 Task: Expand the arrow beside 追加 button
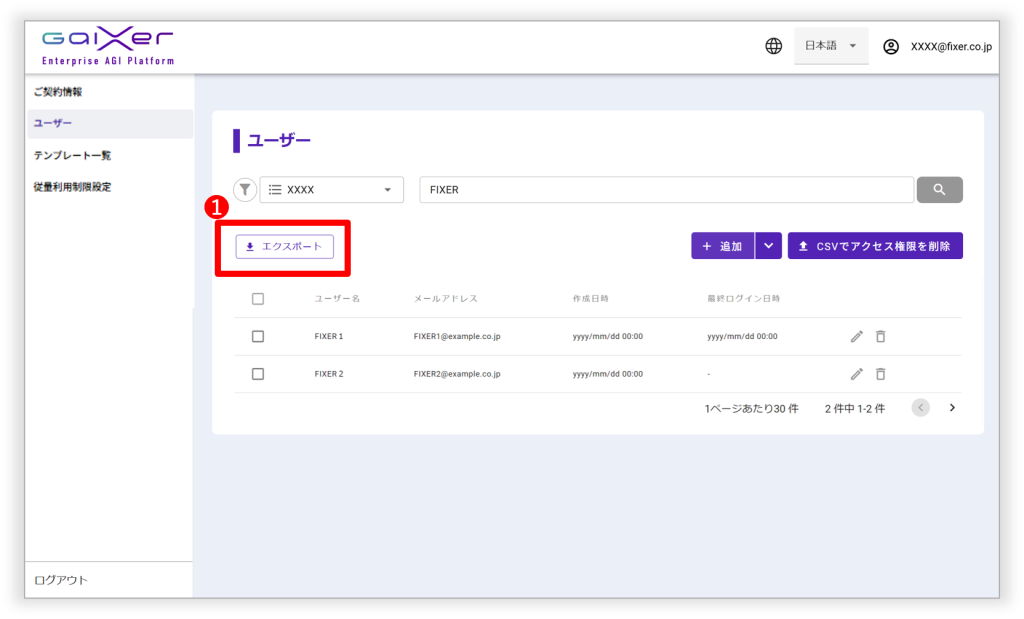(768, 246)
